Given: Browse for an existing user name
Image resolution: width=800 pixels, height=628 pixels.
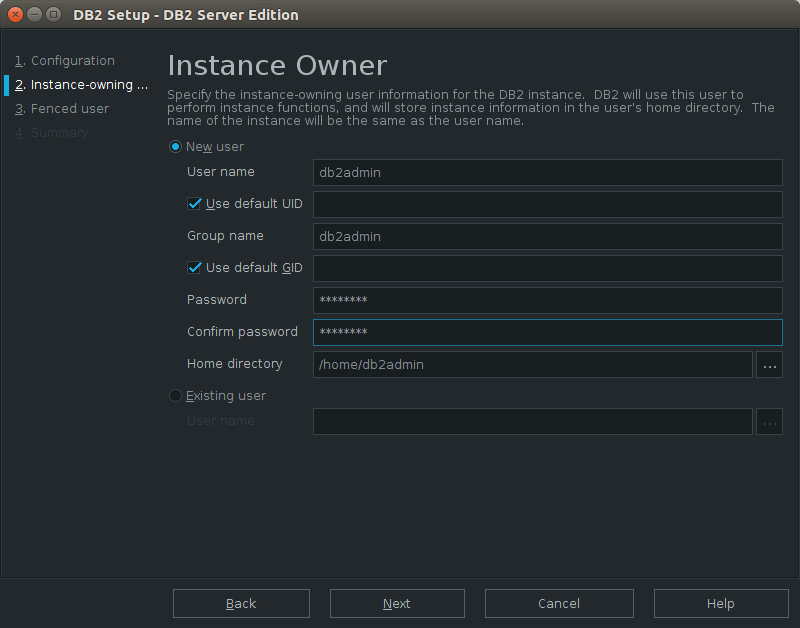Looking at the screenshot, I should (769, 421).
